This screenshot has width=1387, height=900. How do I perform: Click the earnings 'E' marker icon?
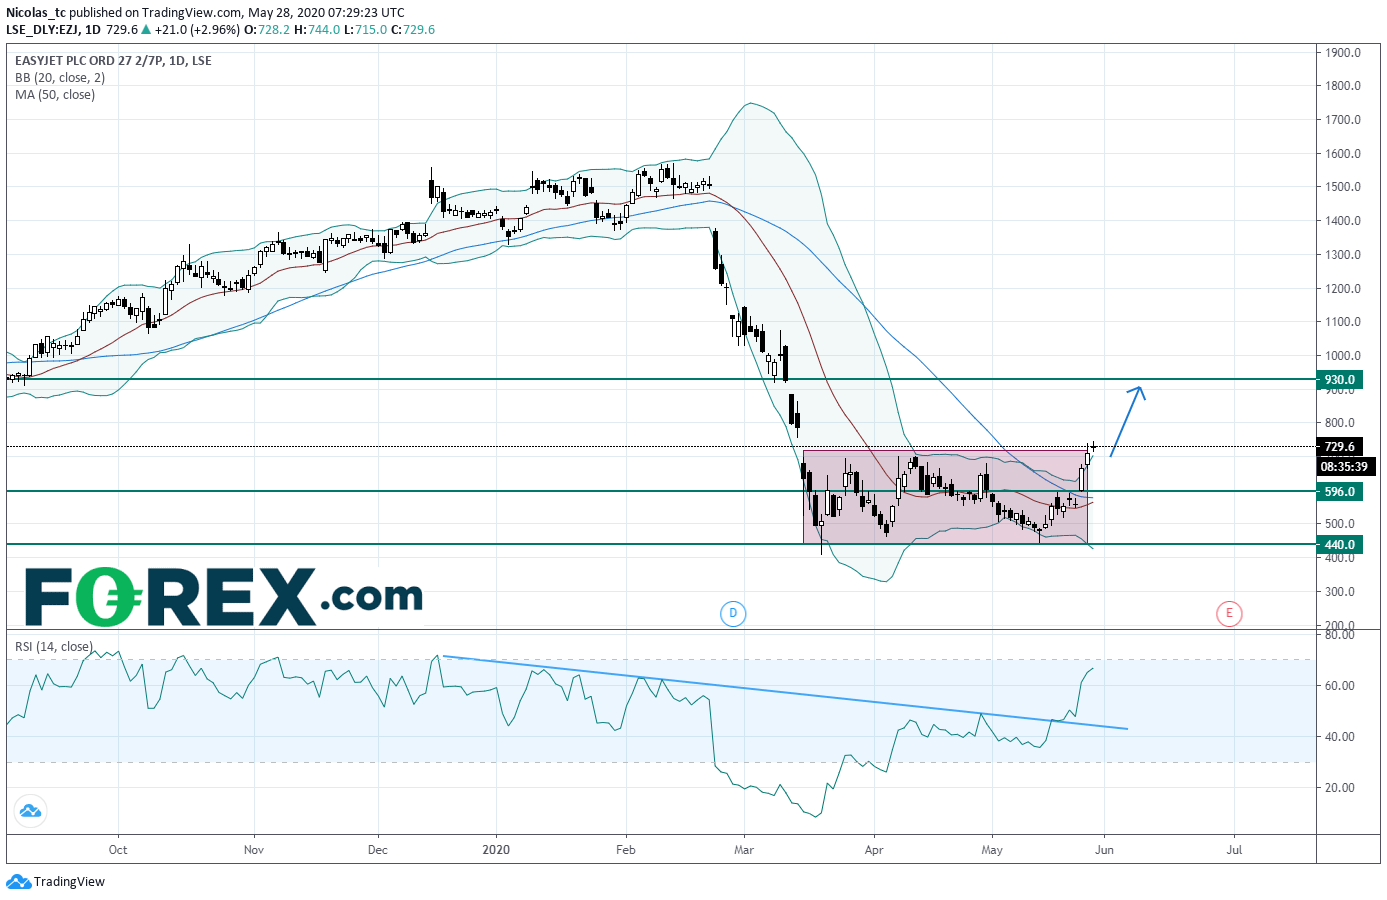click(x=1229, y=613)
